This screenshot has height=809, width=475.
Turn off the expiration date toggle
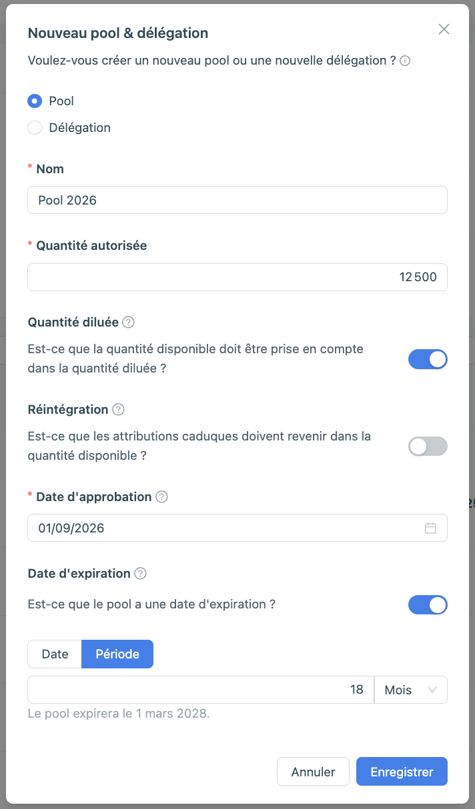pos(428,605)
